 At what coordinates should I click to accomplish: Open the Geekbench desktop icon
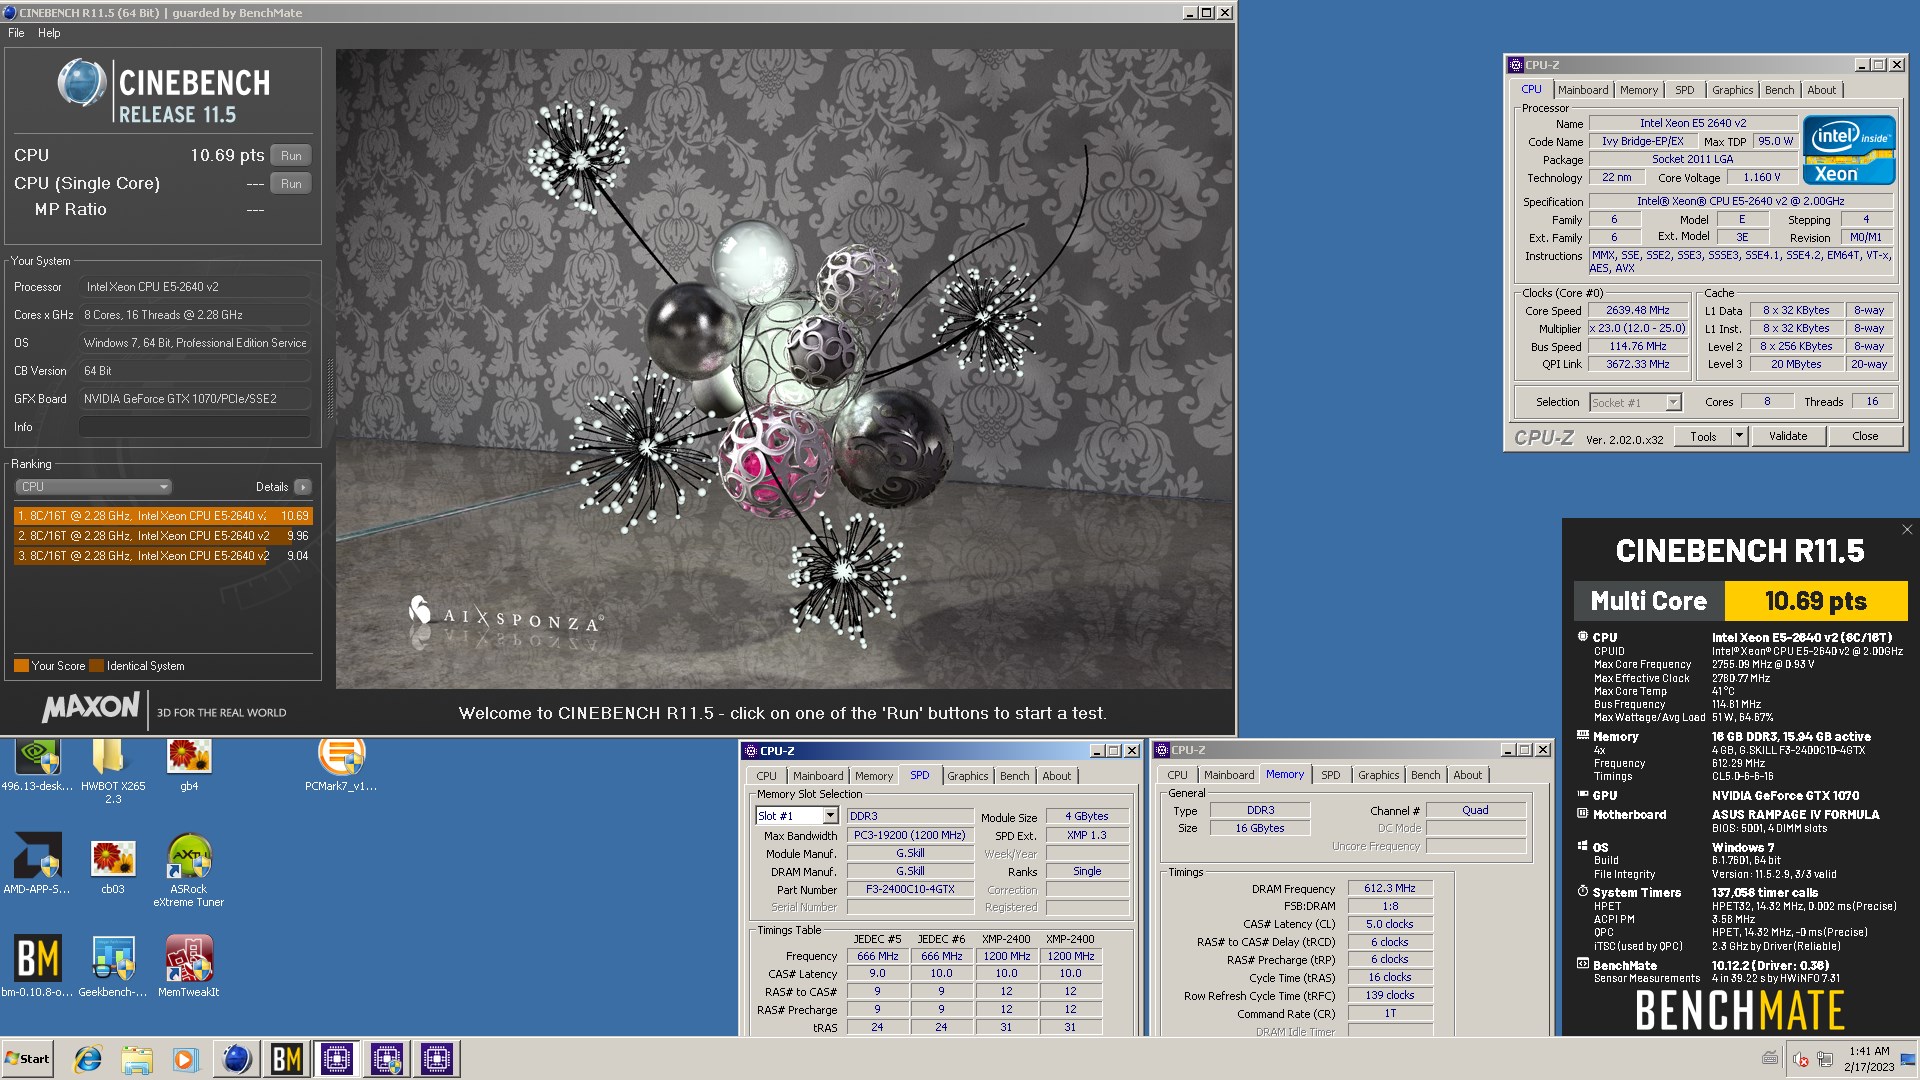pyautogui.click(x=112, y=965)
